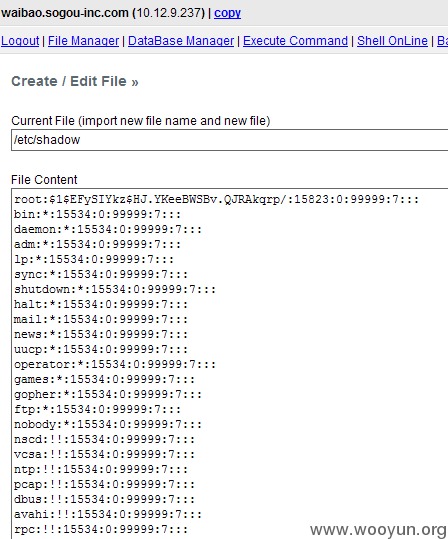Image resolution: width=448 pixels, height=539 pixels.
Task: Click the Create / Edit File heading
Action: point(75,82)
